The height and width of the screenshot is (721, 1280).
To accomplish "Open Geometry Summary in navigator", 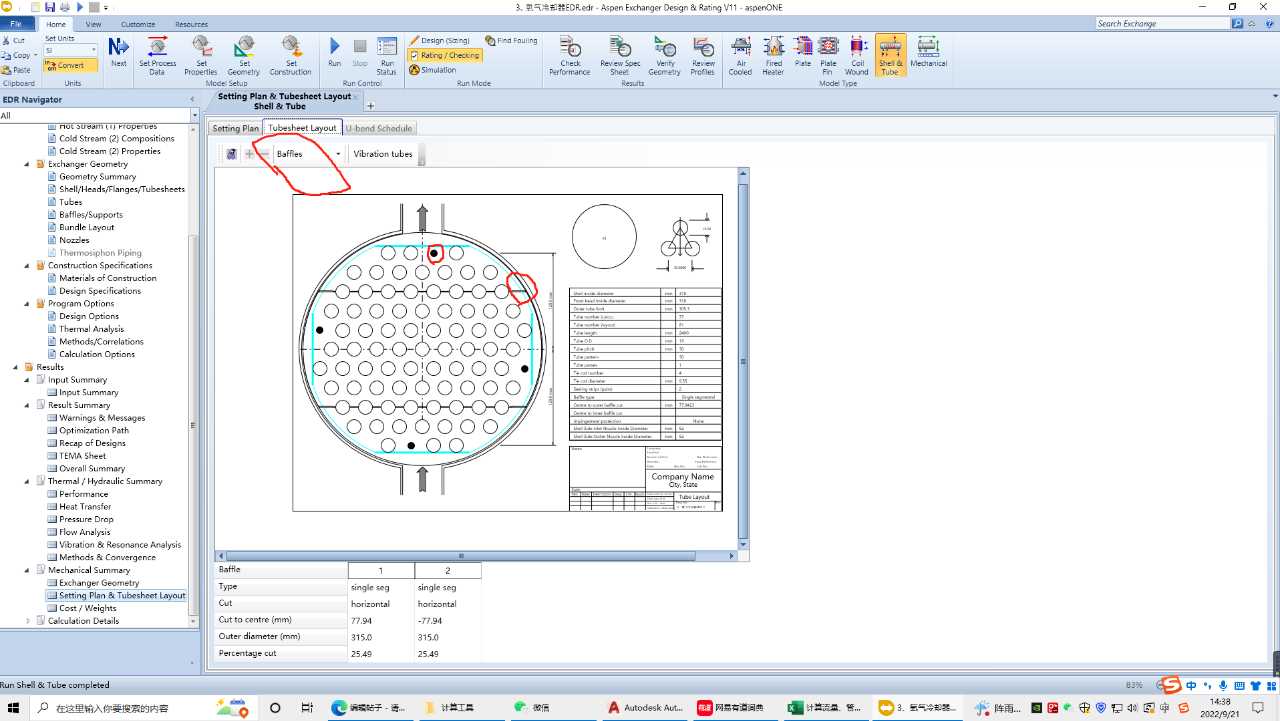I will click(x=97, y=177).
